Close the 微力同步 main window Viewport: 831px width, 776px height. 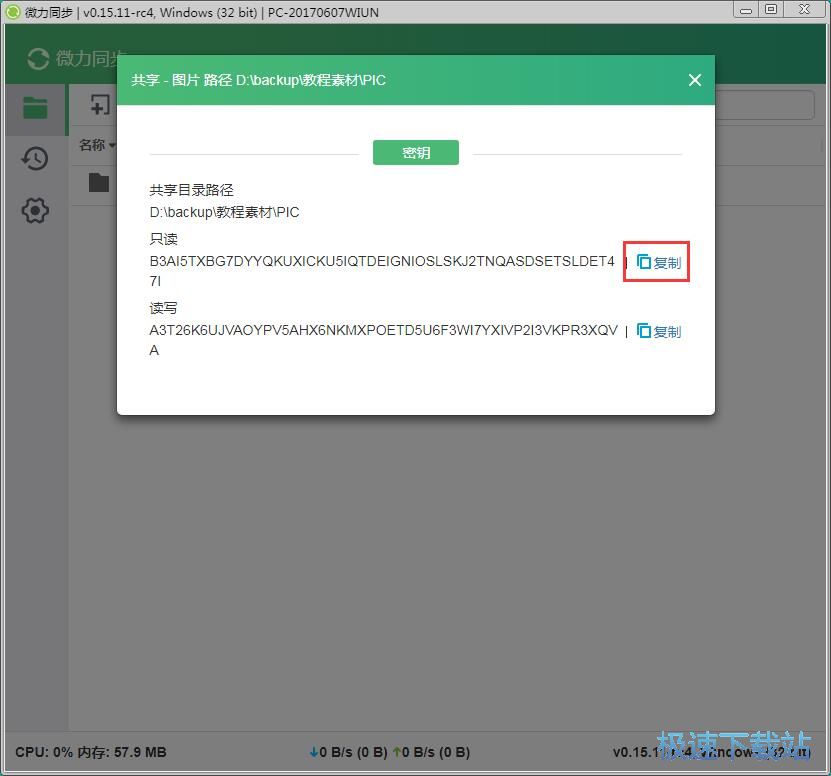[805, 10]
